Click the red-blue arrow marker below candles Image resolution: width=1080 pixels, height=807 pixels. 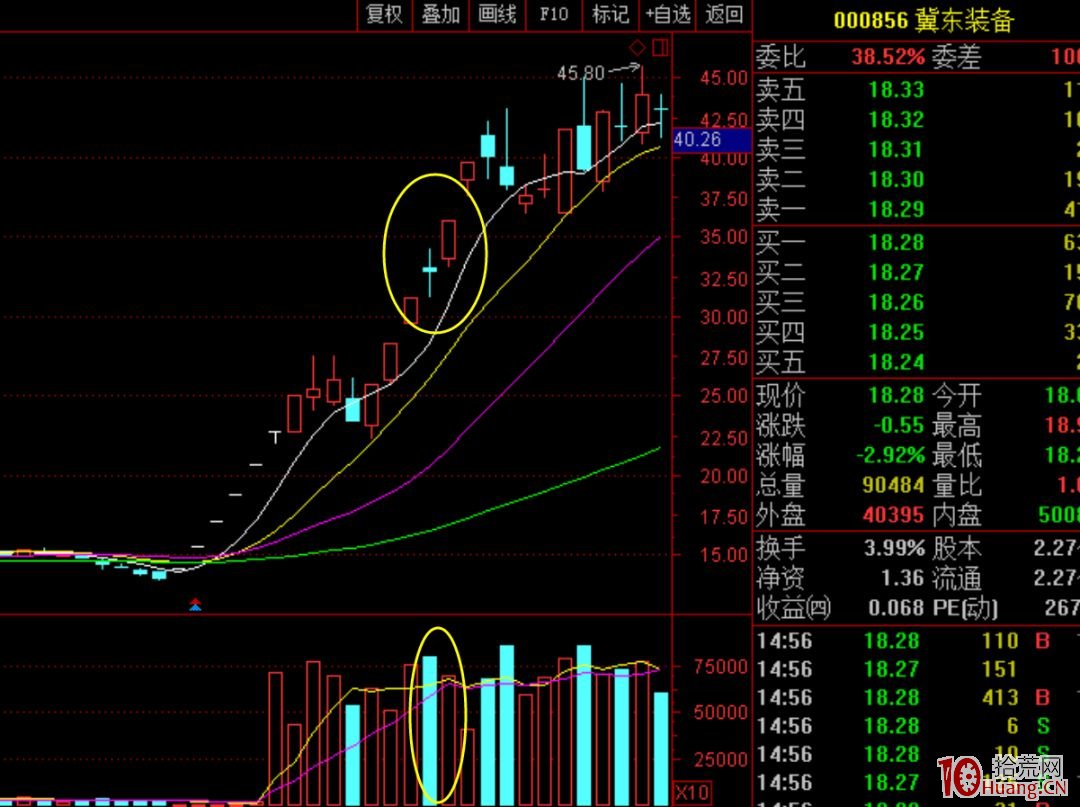[196, 605]
